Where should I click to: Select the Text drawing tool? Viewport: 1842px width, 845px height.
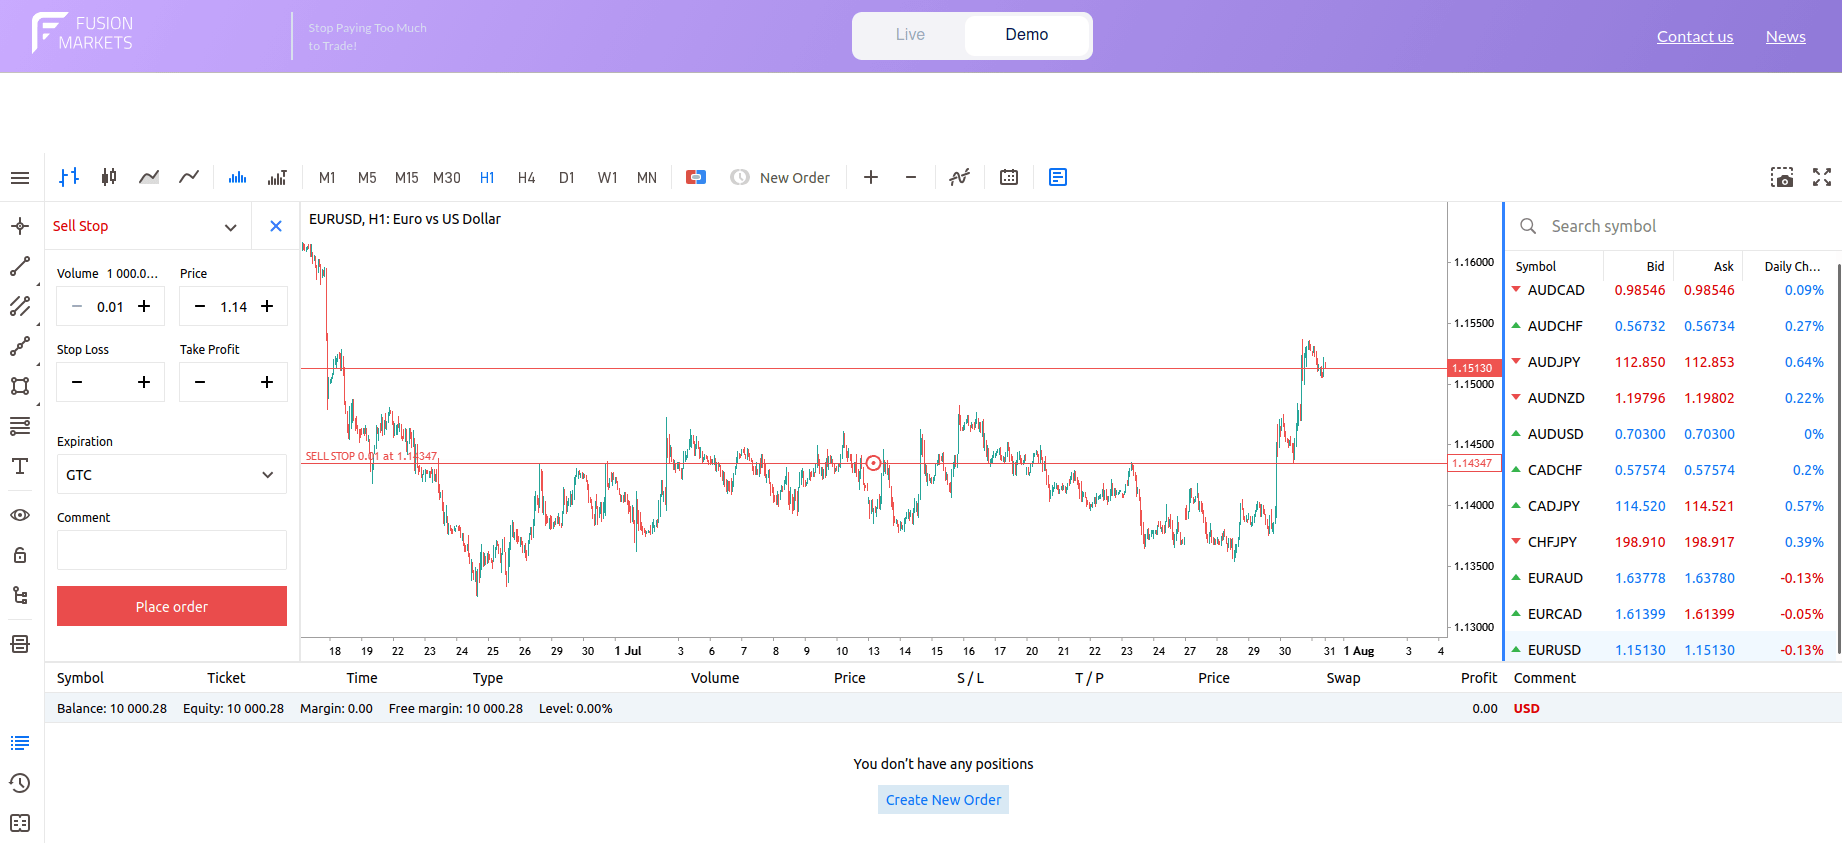tap(20, 466)
